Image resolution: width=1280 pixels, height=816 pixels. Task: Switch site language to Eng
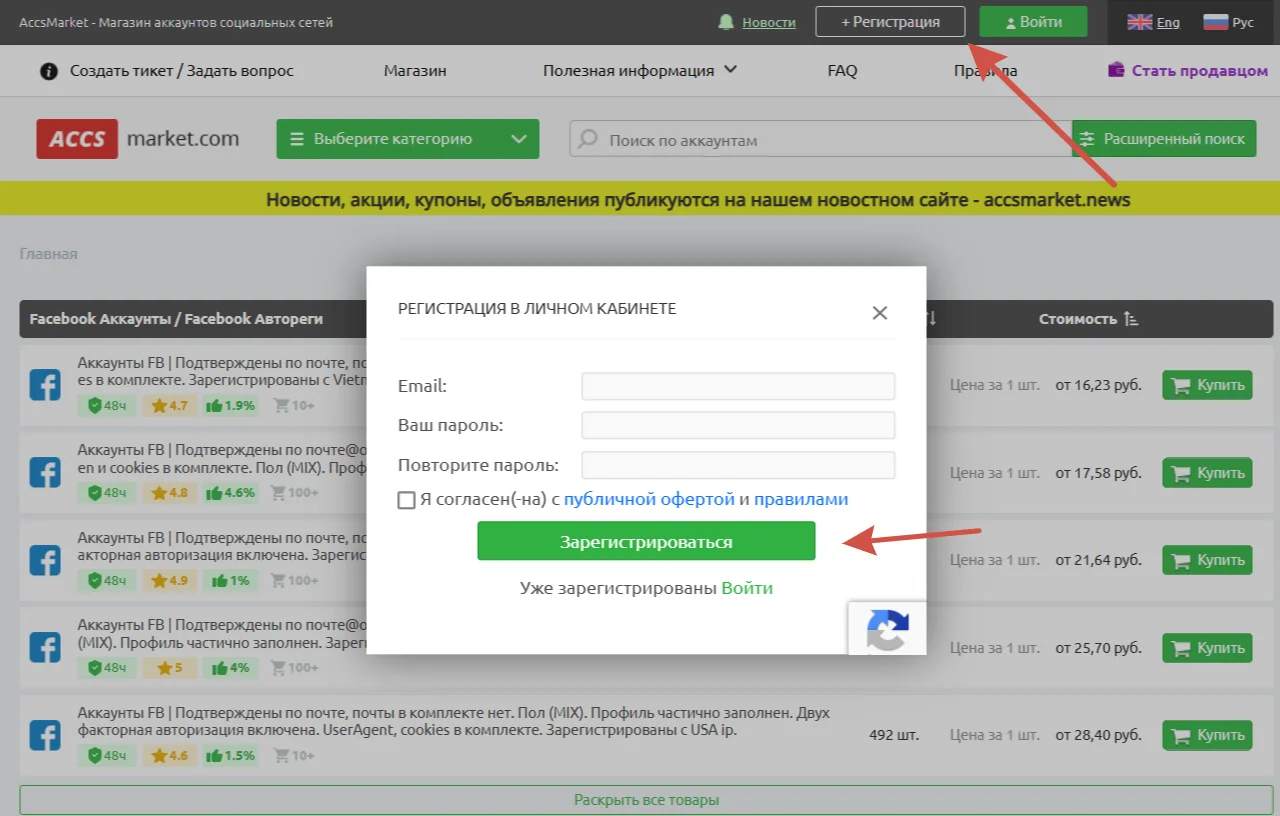(x=1154, y=22)
